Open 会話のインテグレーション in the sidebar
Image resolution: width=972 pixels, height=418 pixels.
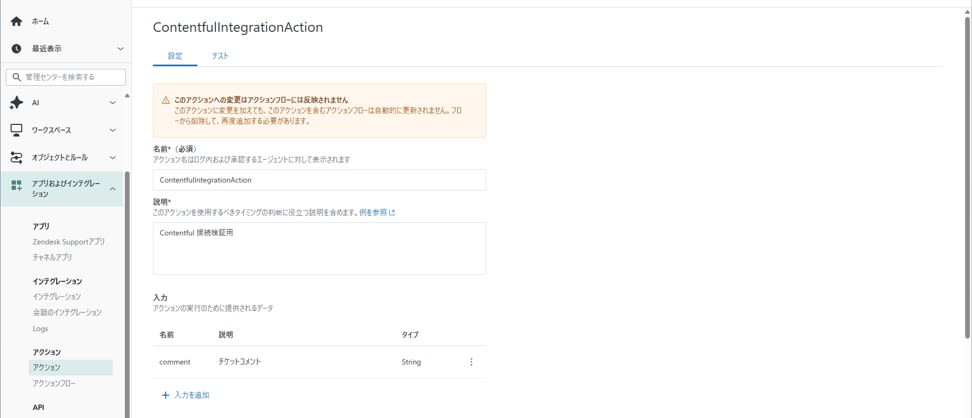coord(67,313)
